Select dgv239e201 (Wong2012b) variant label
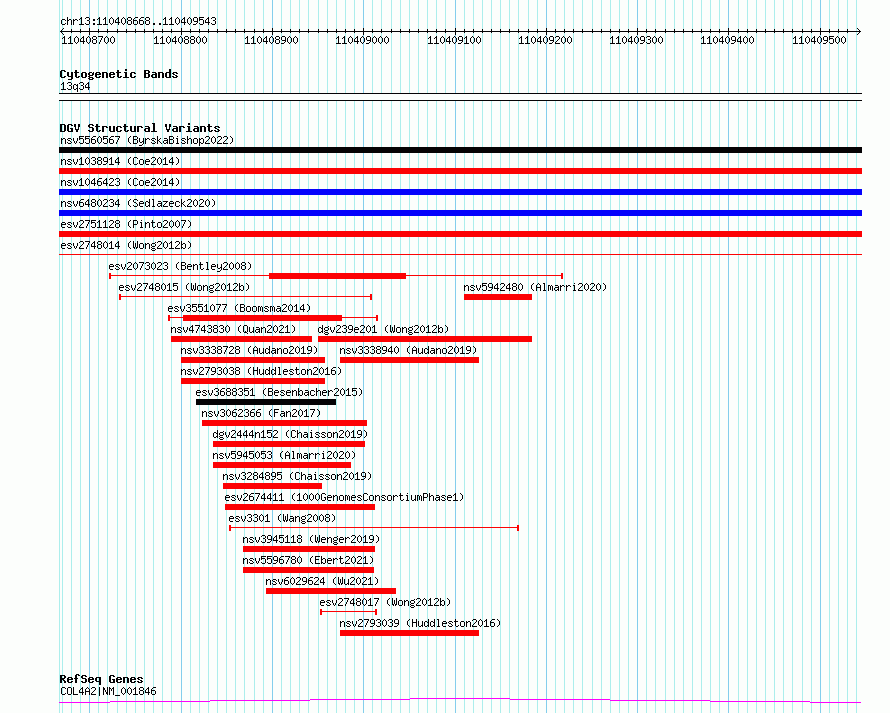This screenshot has width=890, height=713. pos(383,329)
